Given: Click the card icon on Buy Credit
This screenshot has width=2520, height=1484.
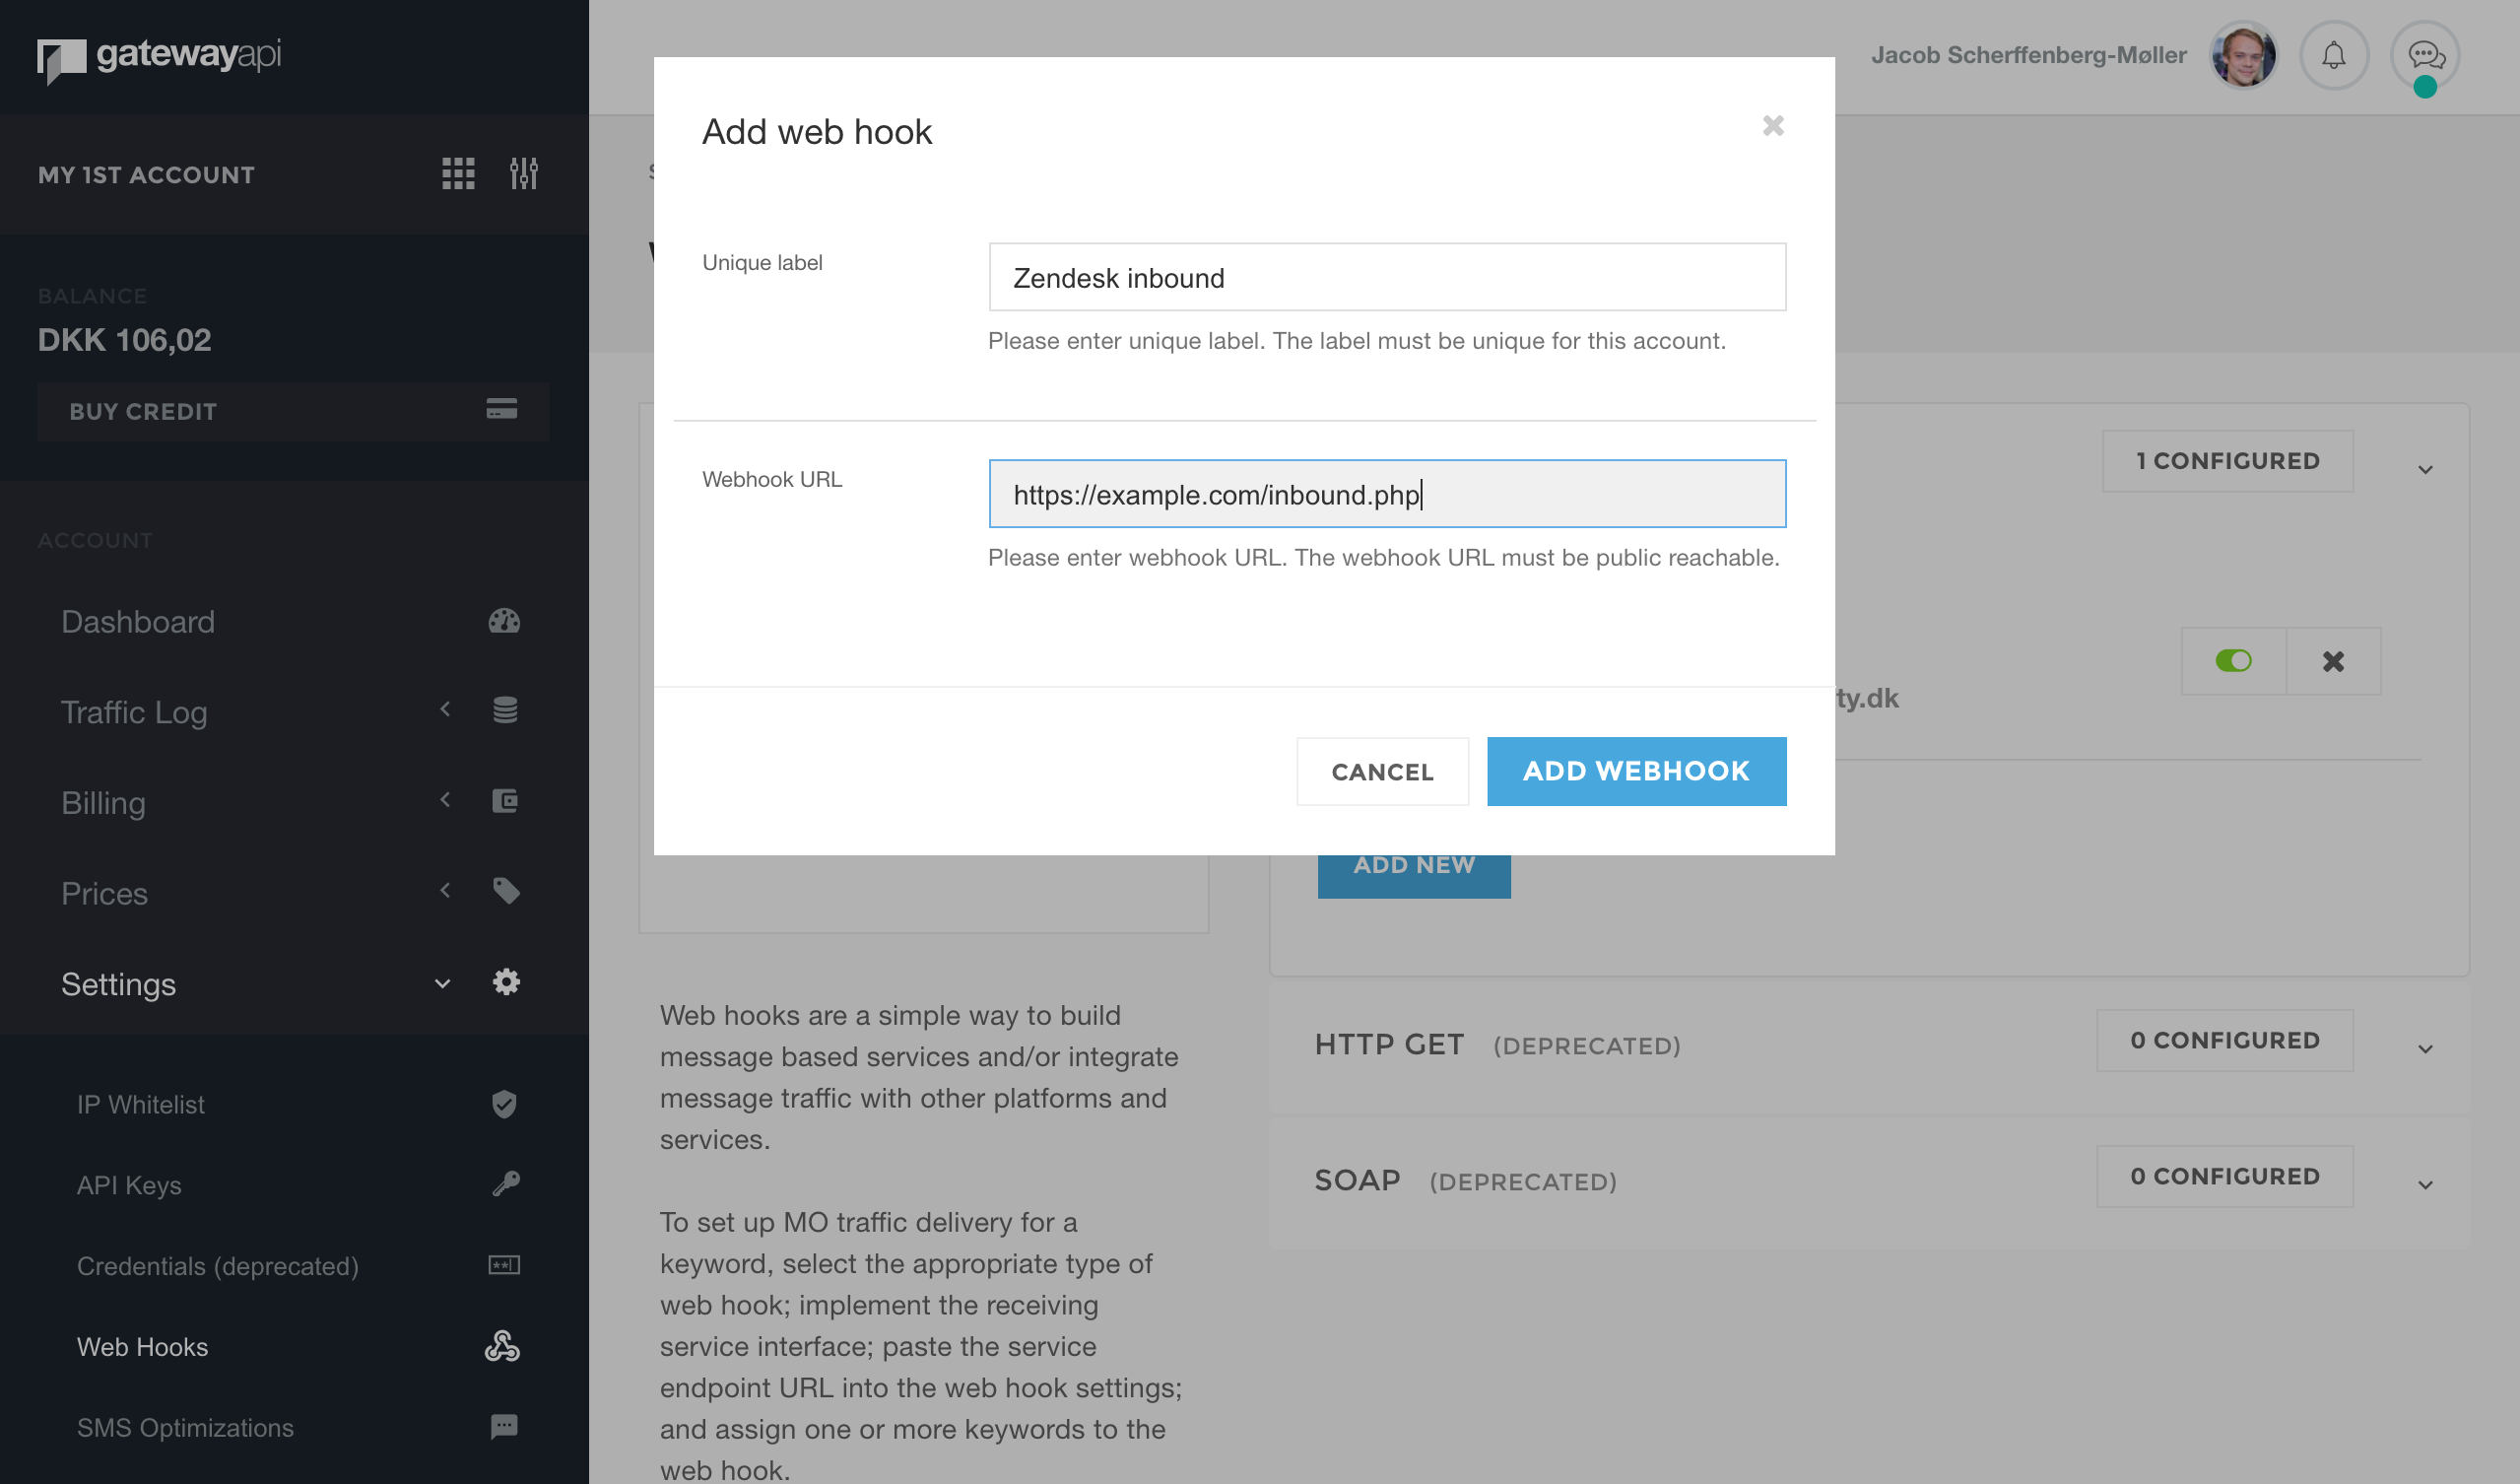Looking at the screenshot, I should [x=500, y=410].
